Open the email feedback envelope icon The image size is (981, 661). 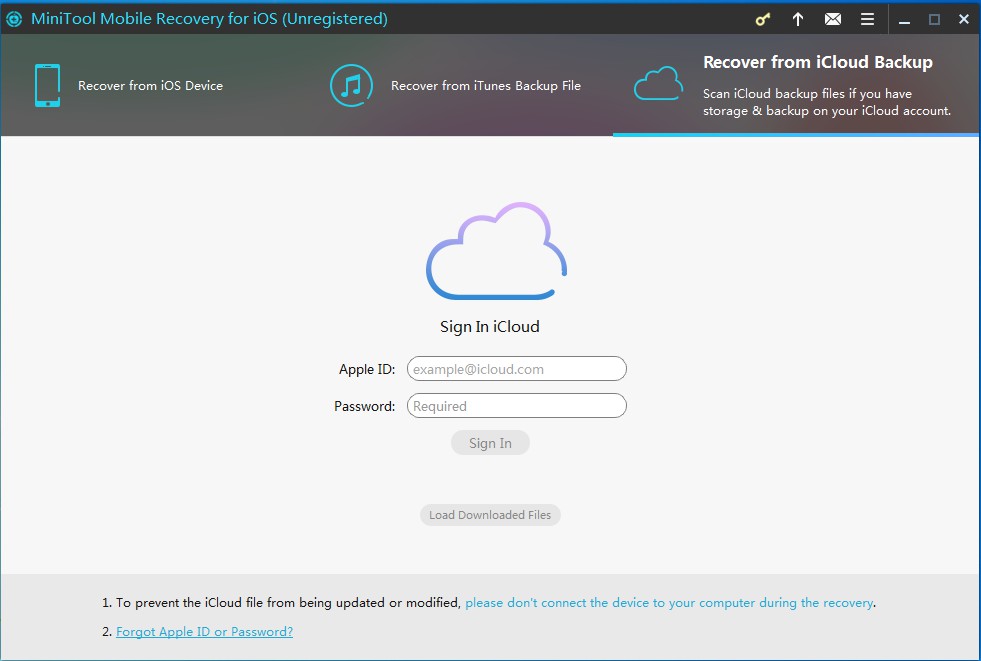pyautogui.click(x=833, y=19)
